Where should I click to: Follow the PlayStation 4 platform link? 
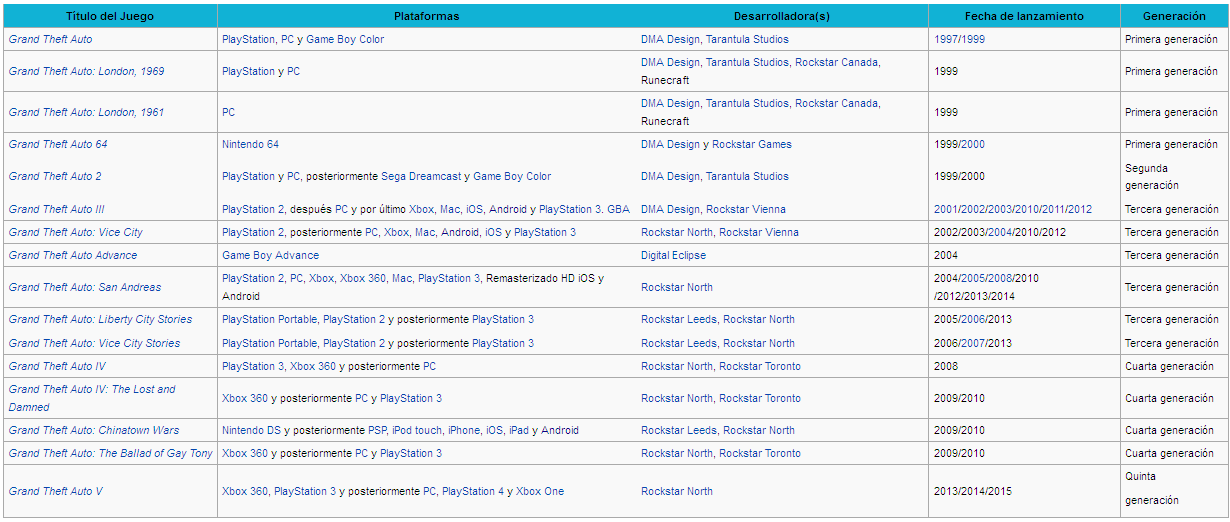[473, 491]
